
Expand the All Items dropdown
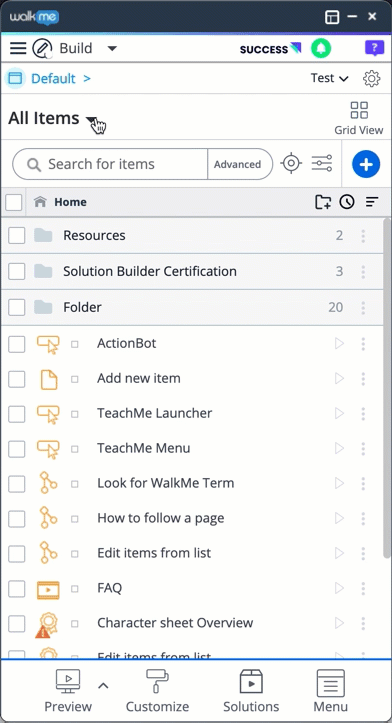click(x=91, y=119)
